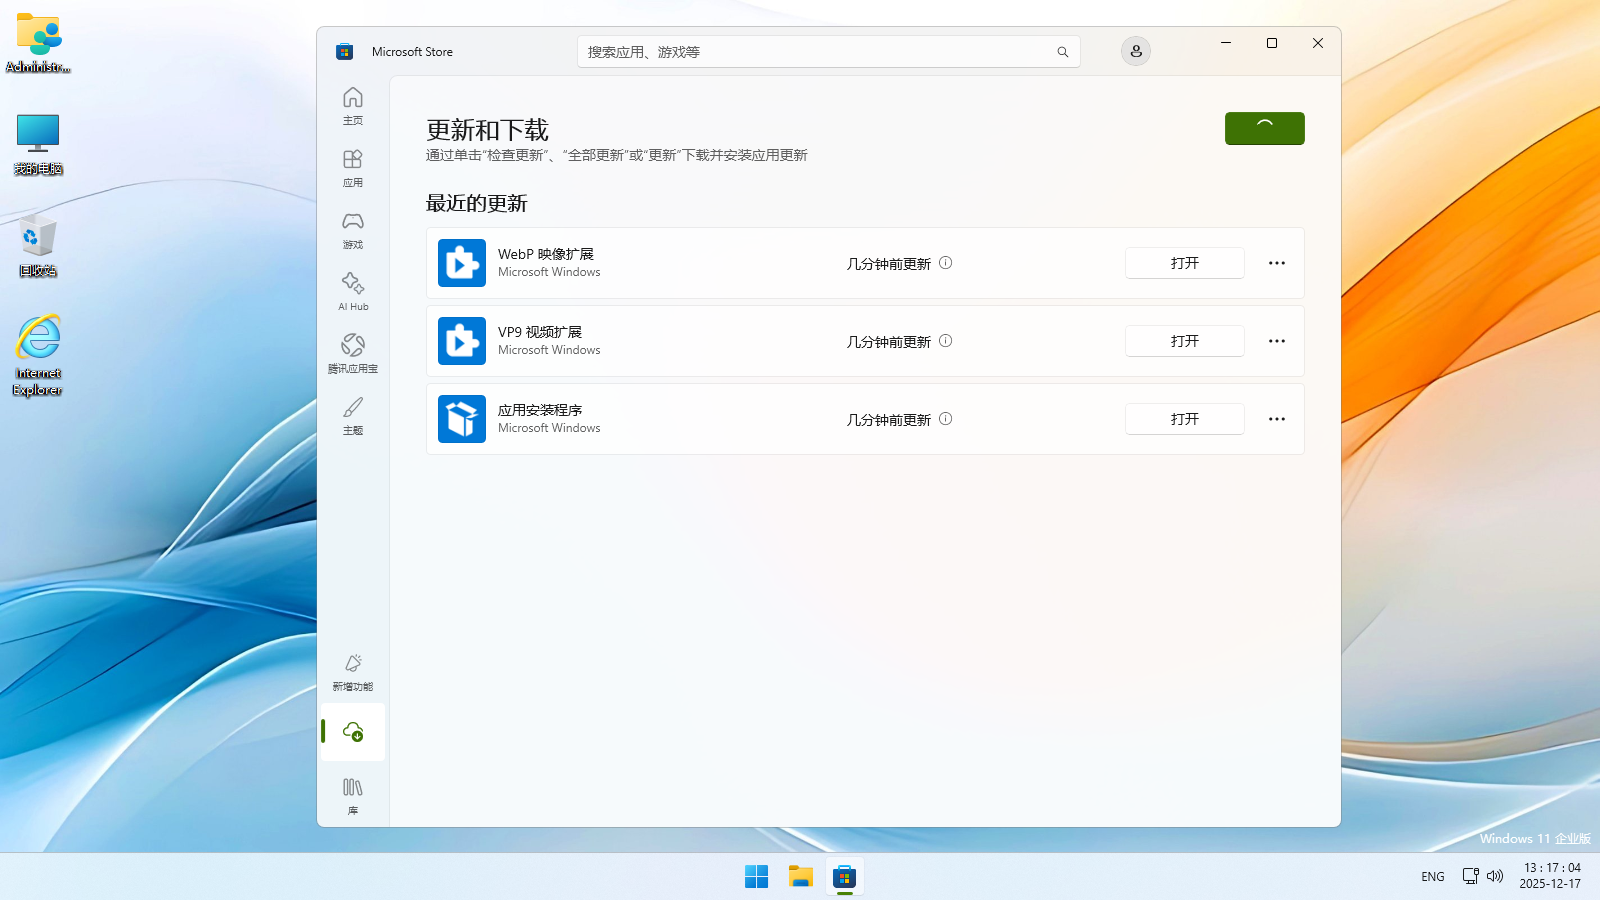Open more options for 应用安装程序

click(1277, 419)
